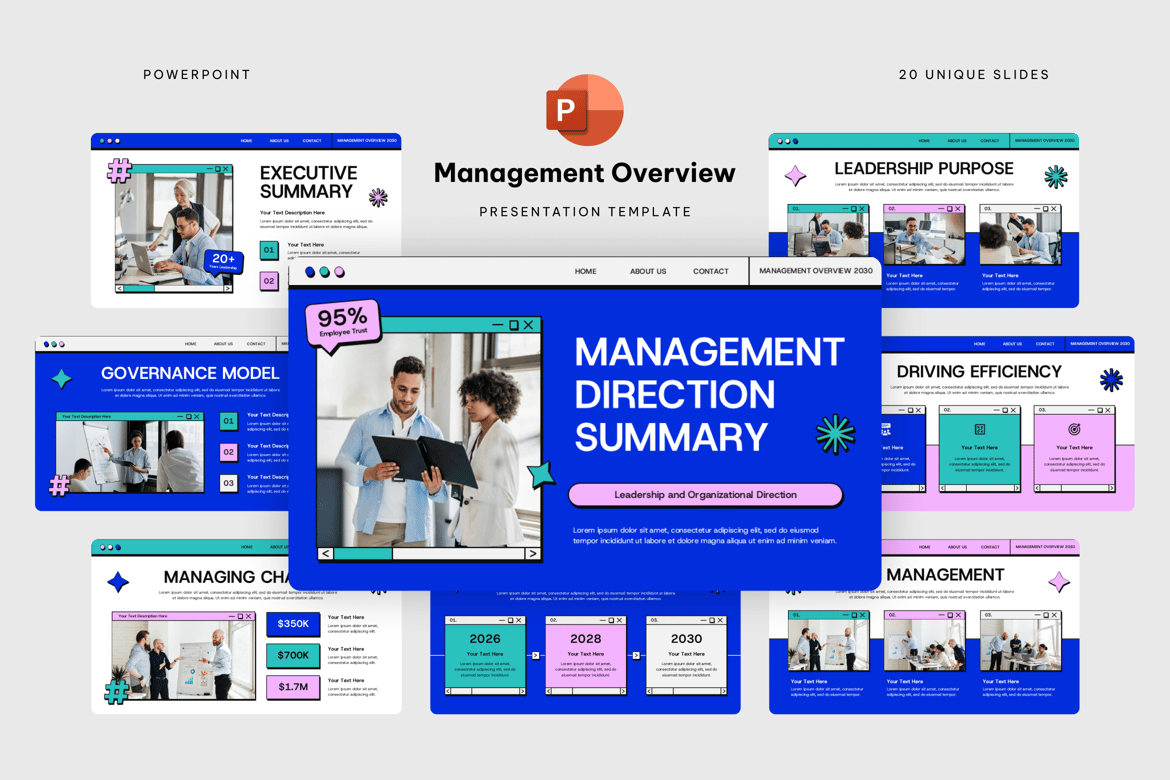
Task: Click POWERPOINT label at top left
Action: click(197, 75)
